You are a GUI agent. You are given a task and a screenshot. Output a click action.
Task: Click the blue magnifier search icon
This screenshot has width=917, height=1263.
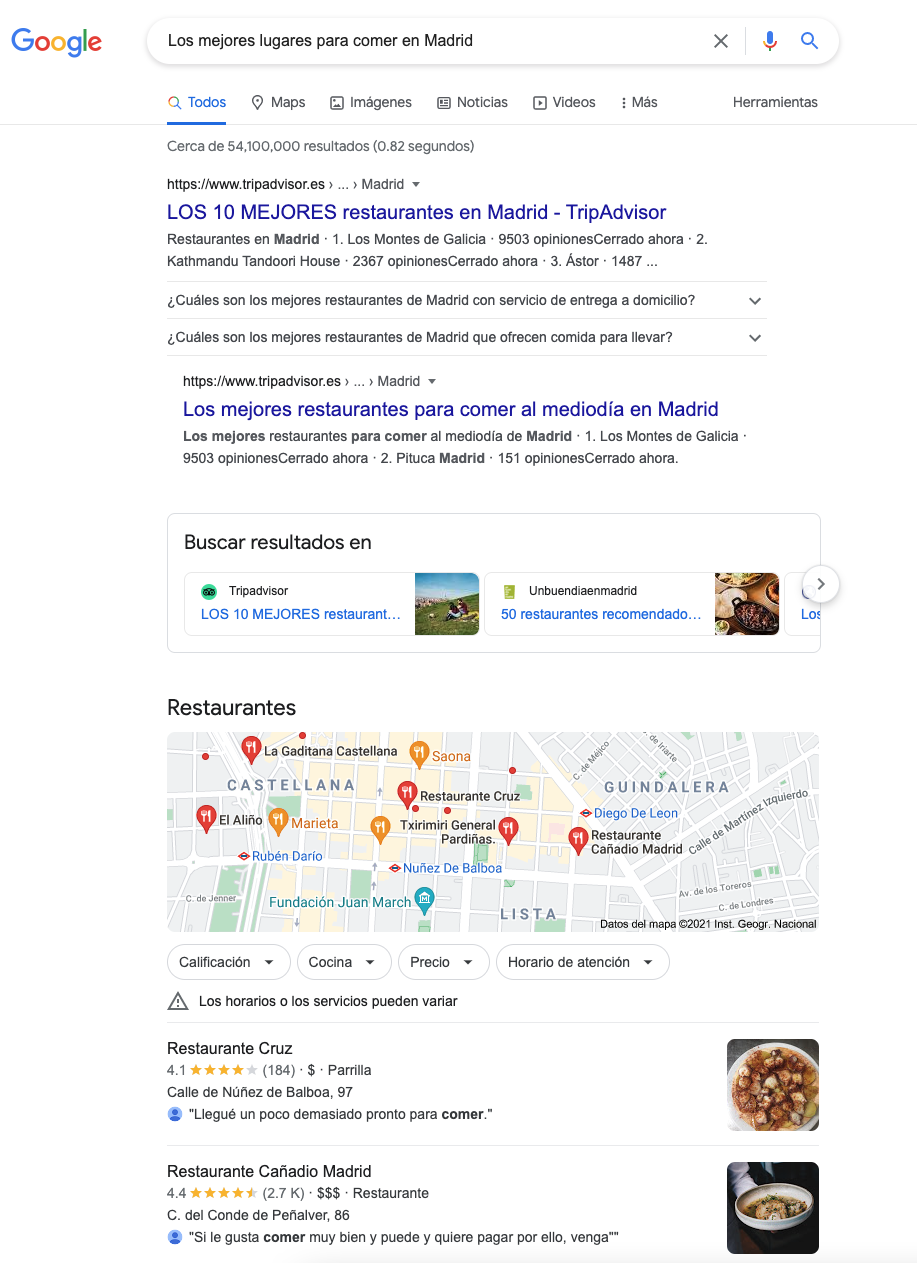[x=810, y=41]
